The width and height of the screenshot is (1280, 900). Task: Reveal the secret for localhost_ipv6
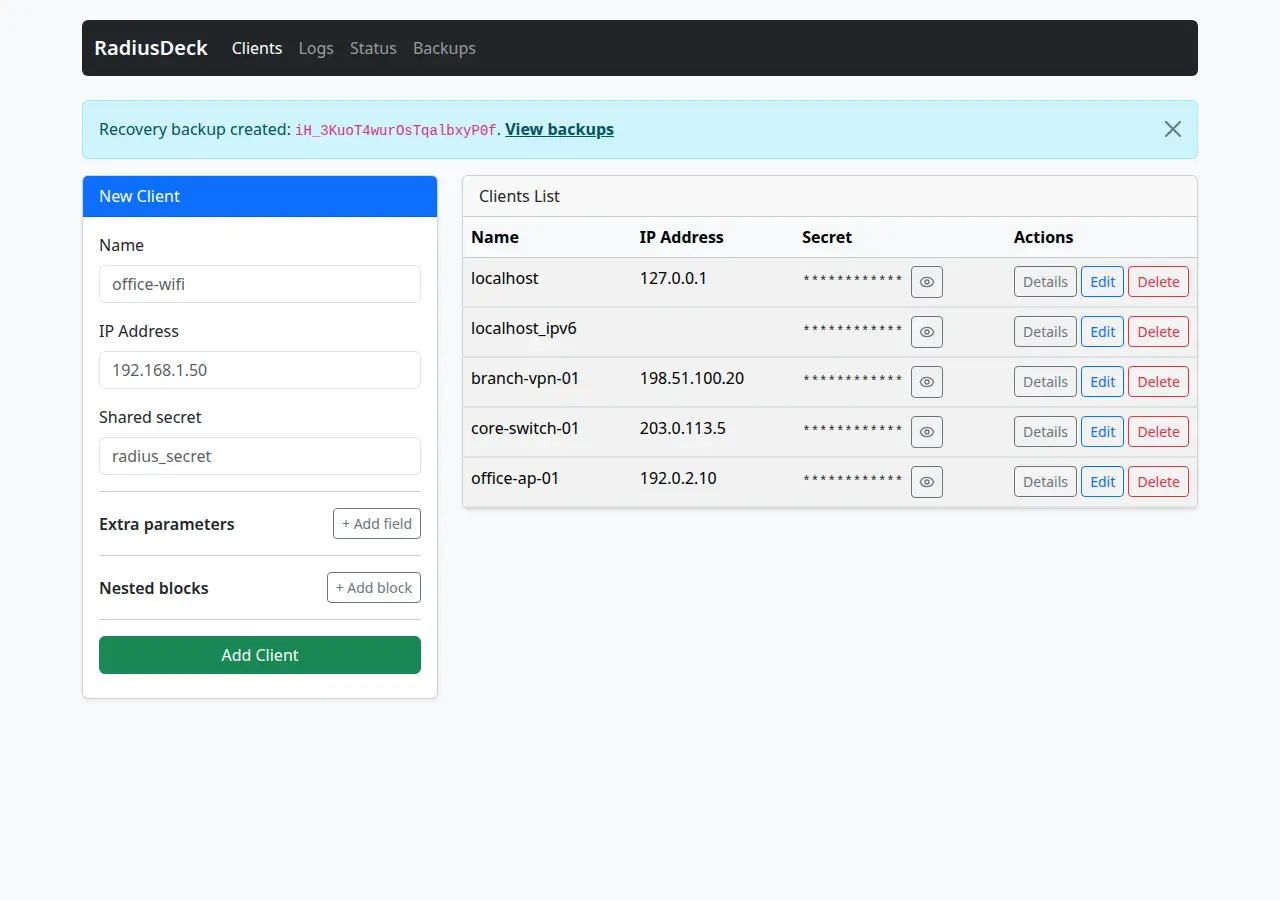pyautogui.click(x=927, y=332)
